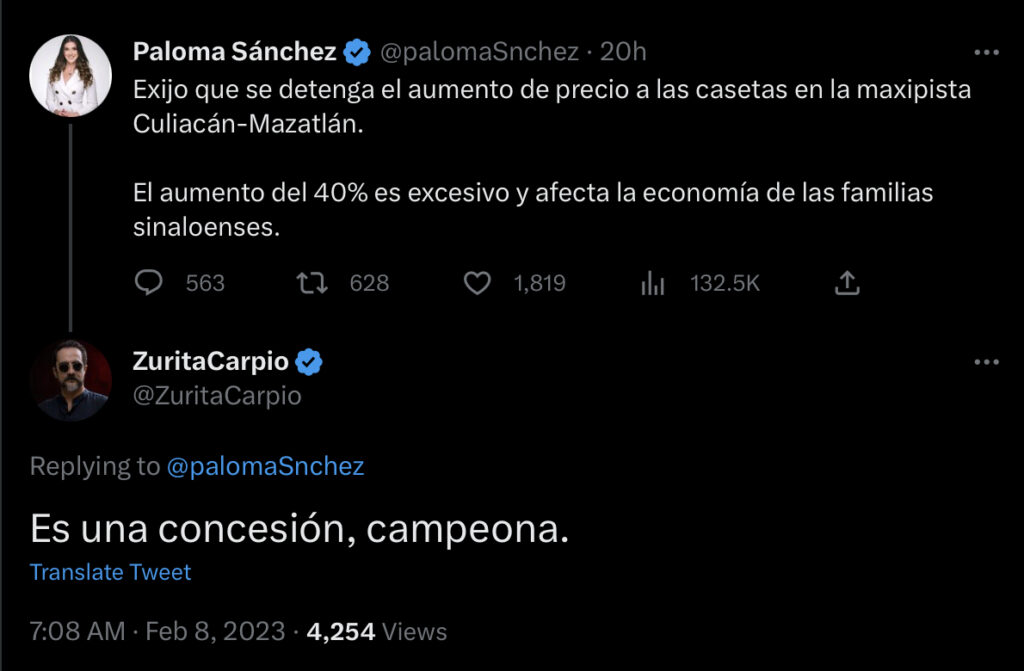Click @palomaSnchez in the Replying to line

click(x=265, y=466)
